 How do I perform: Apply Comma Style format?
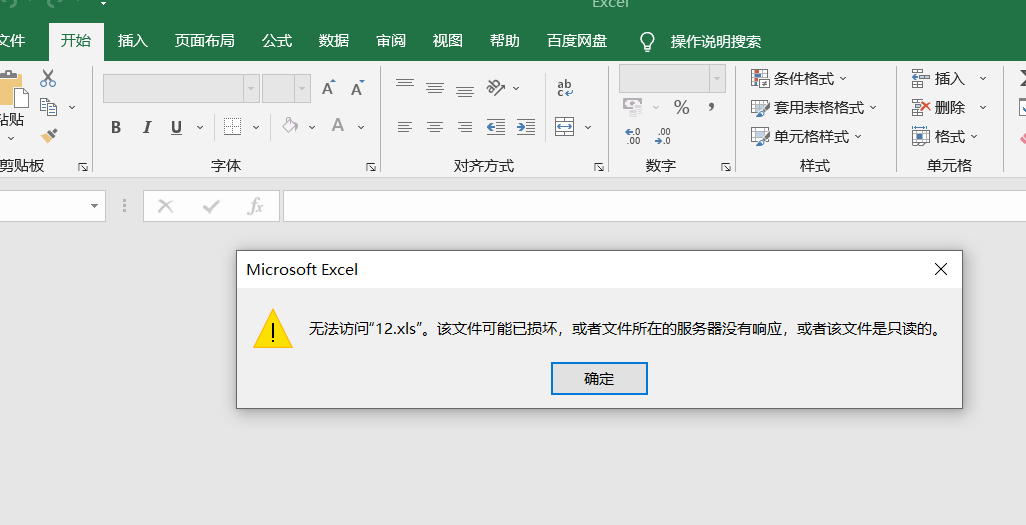point(711,107)
